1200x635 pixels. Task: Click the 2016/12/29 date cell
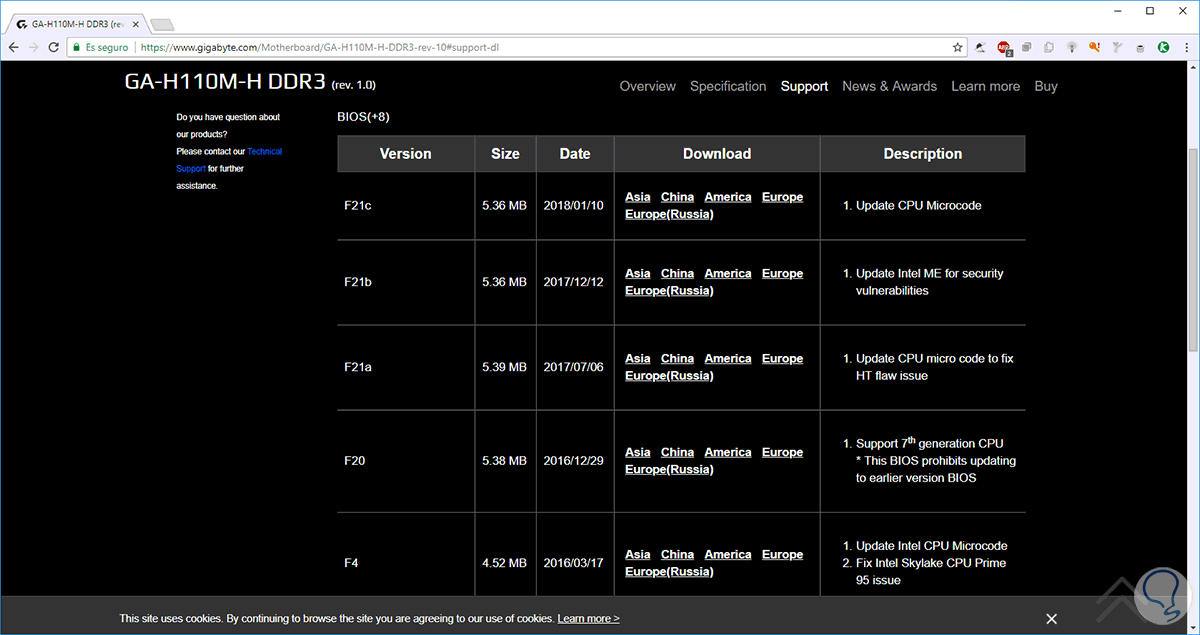coord(575,461)
